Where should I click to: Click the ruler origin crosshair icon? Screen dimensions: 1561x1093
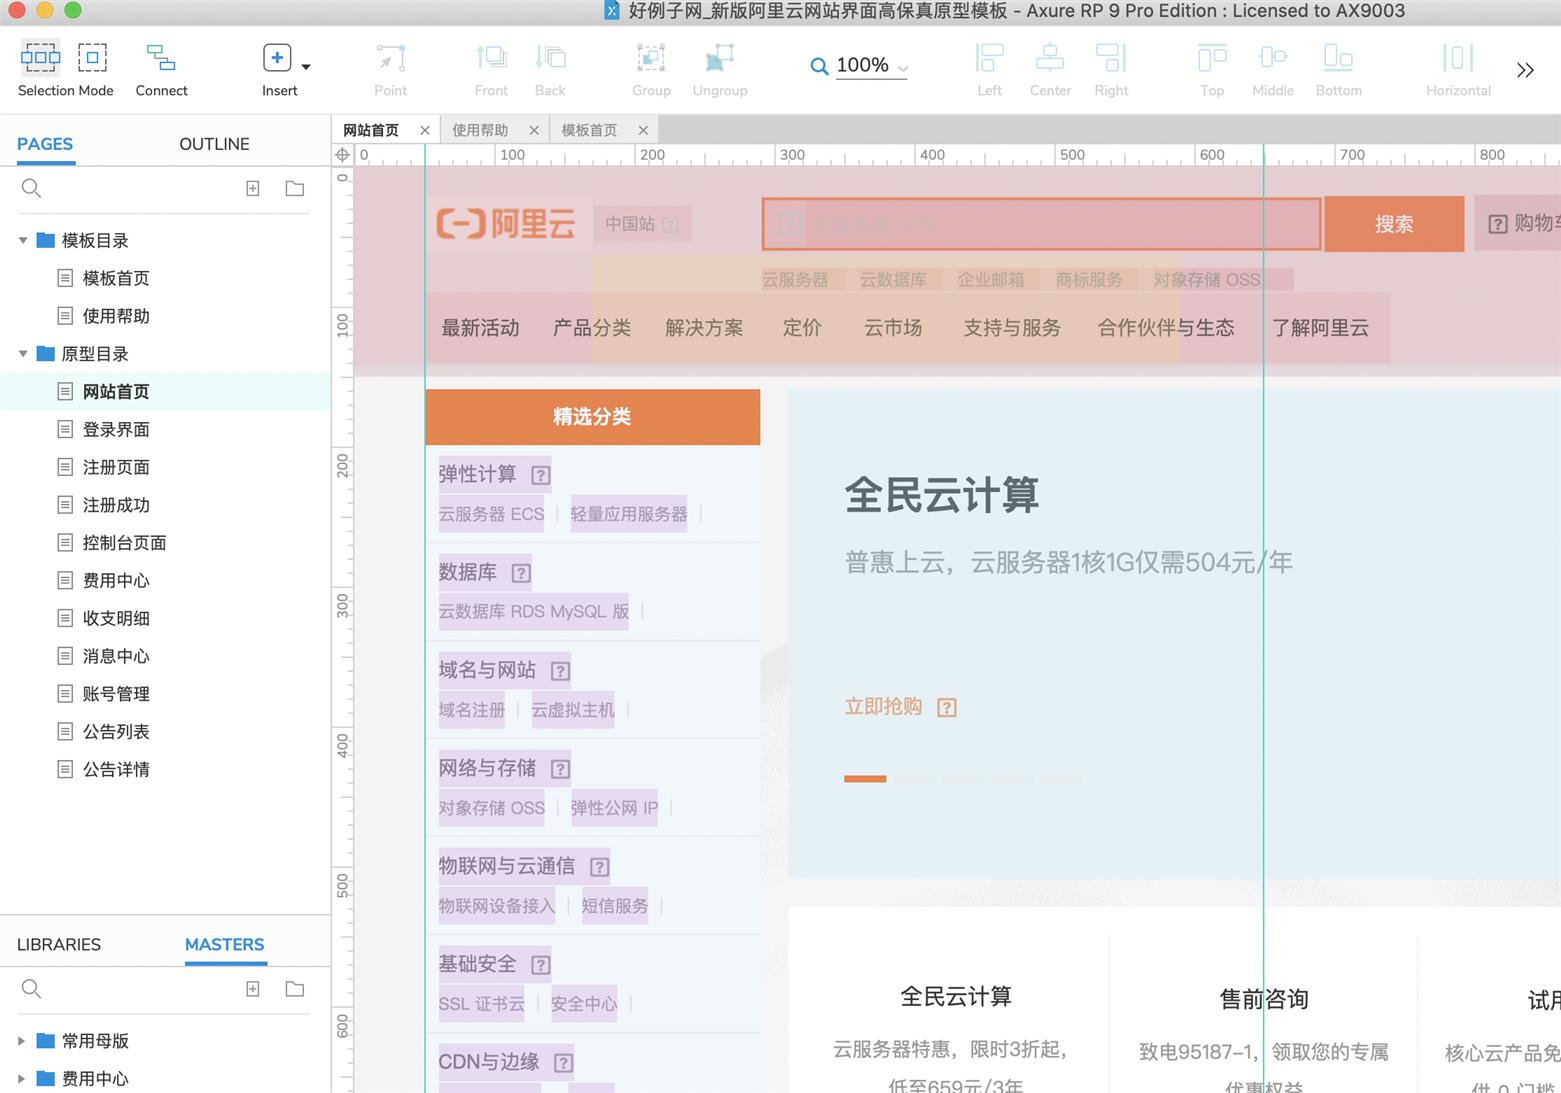342,155
